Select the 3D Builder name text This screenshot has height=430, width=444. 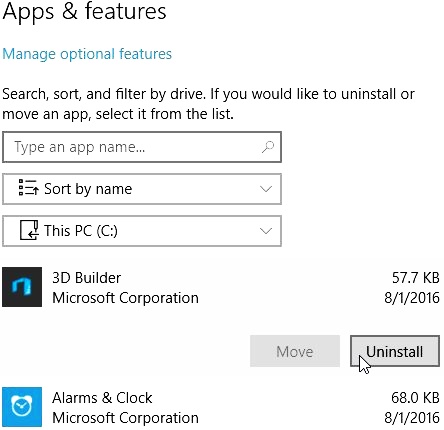pyautogui.click(x=87, y=278)
